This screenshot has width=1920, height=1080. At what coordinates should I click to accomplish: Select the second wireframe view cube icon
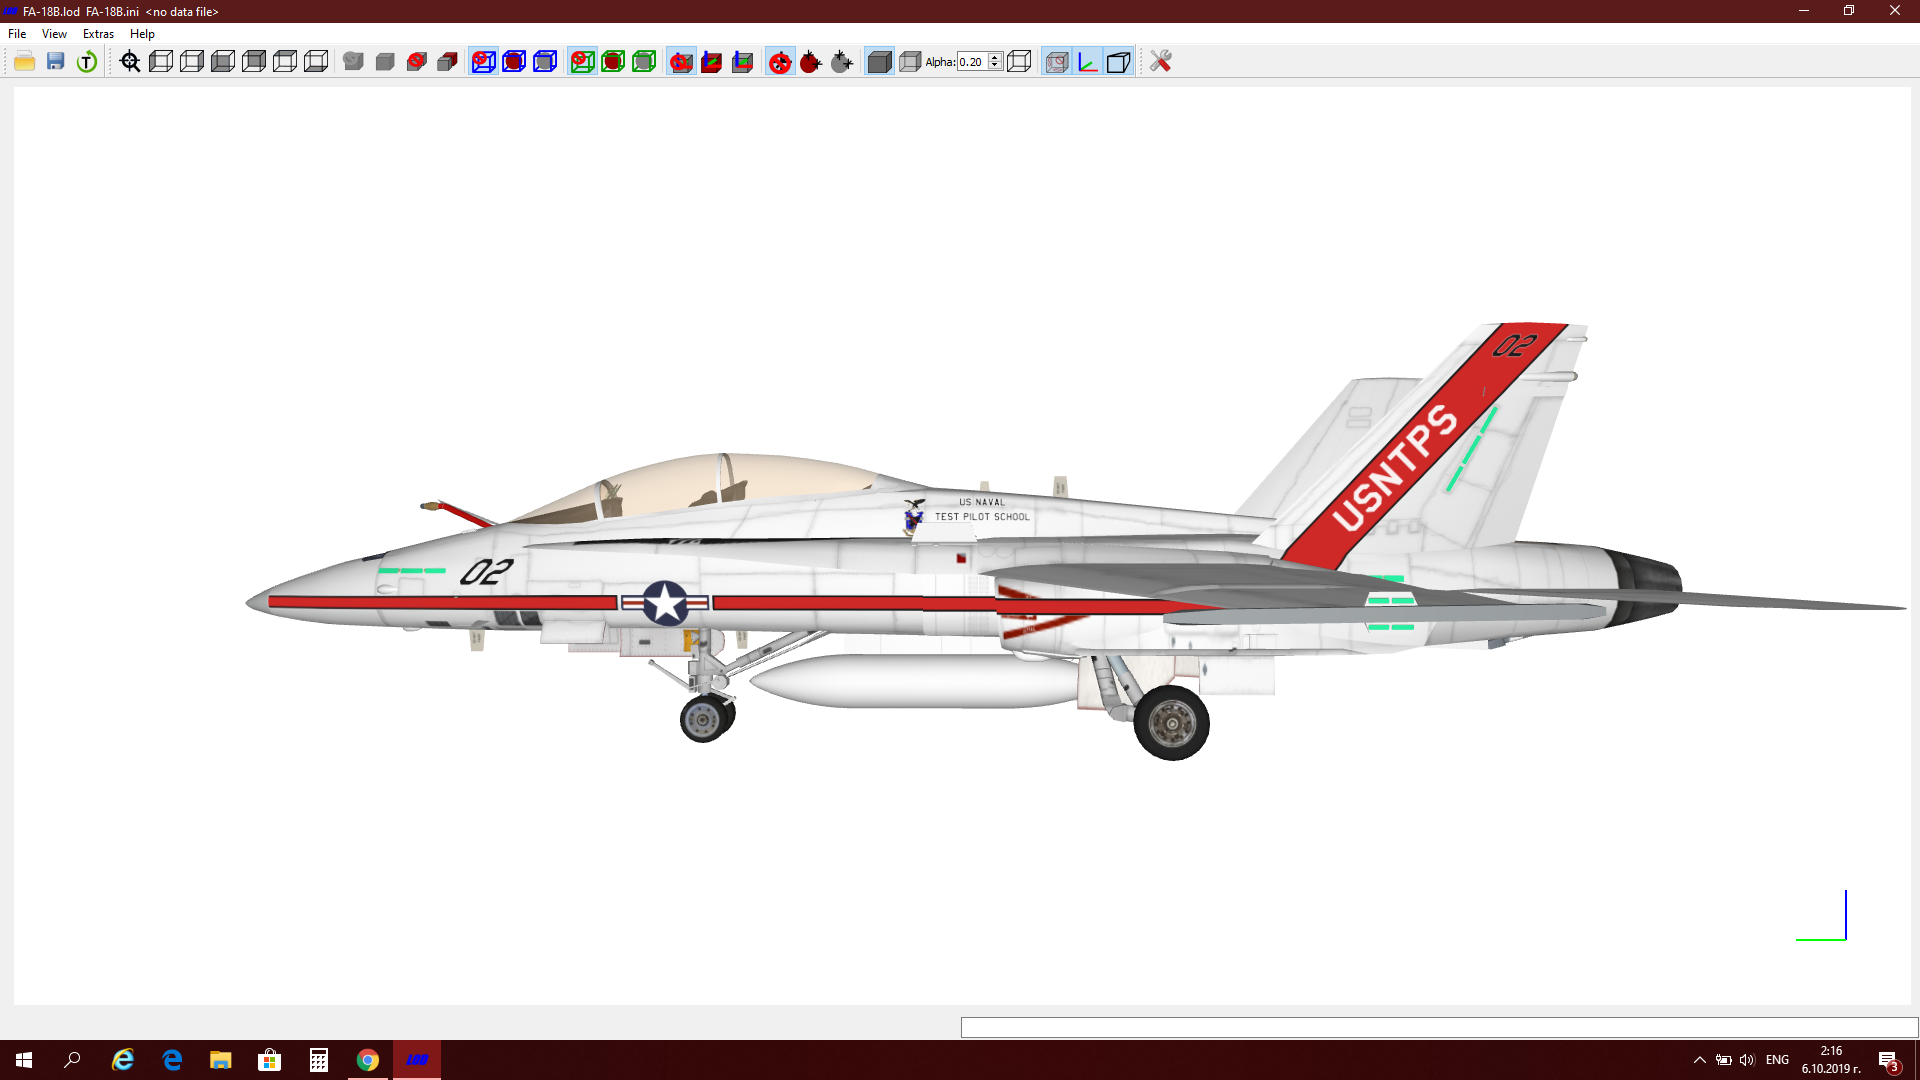pos(192,62)
